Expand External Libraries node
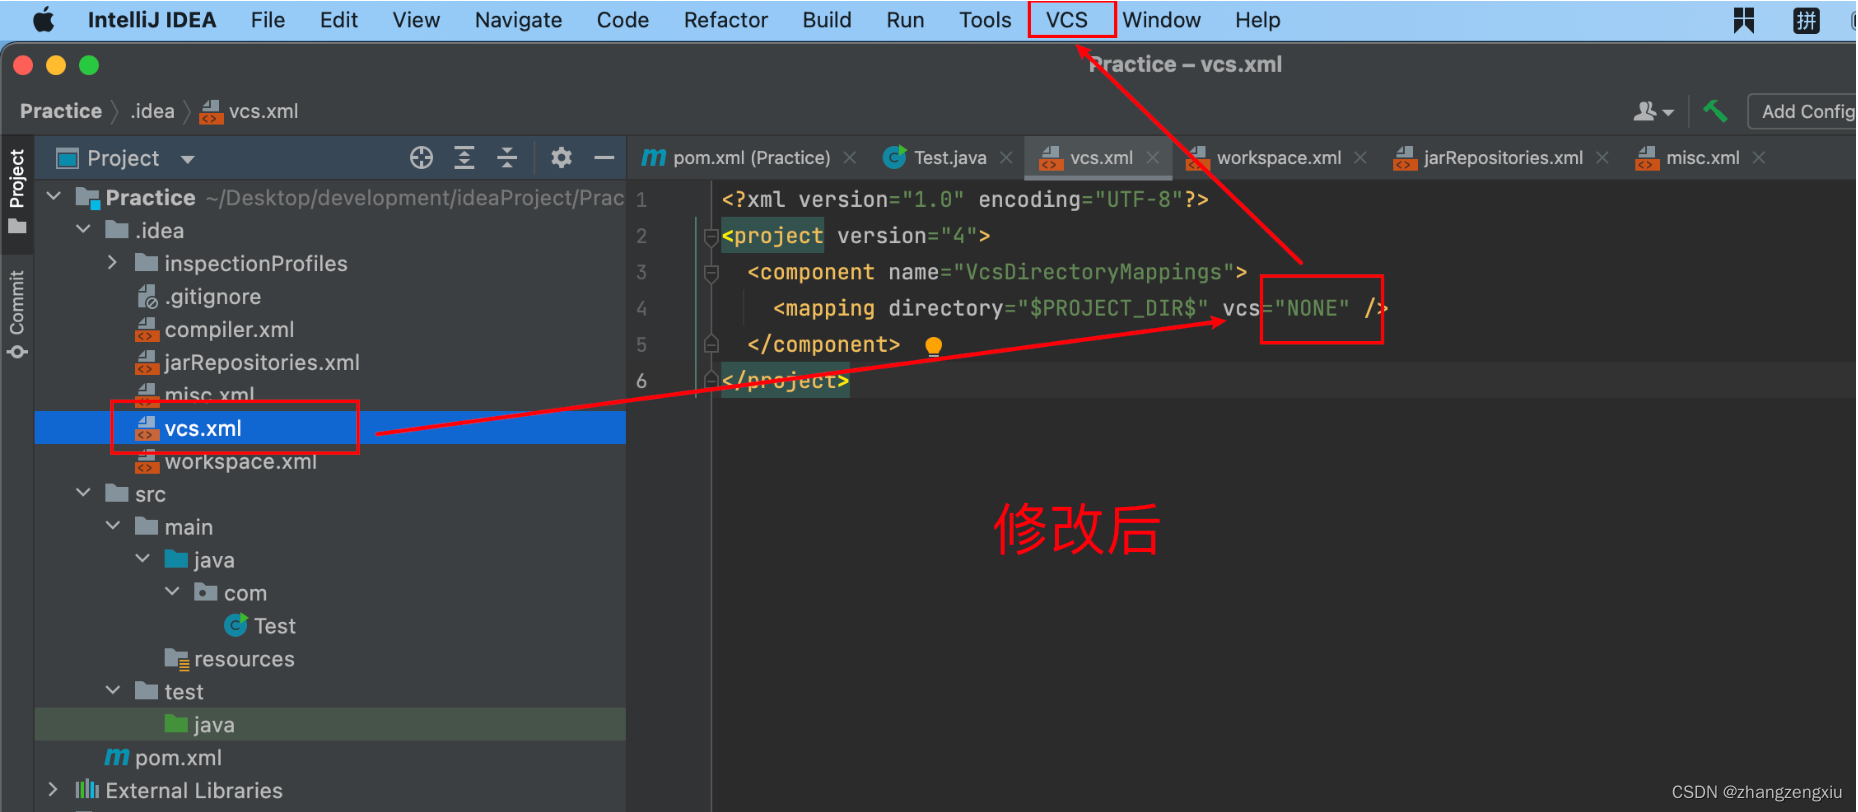The height and width of the screenshot is (812, 1858). pos(54,790)
